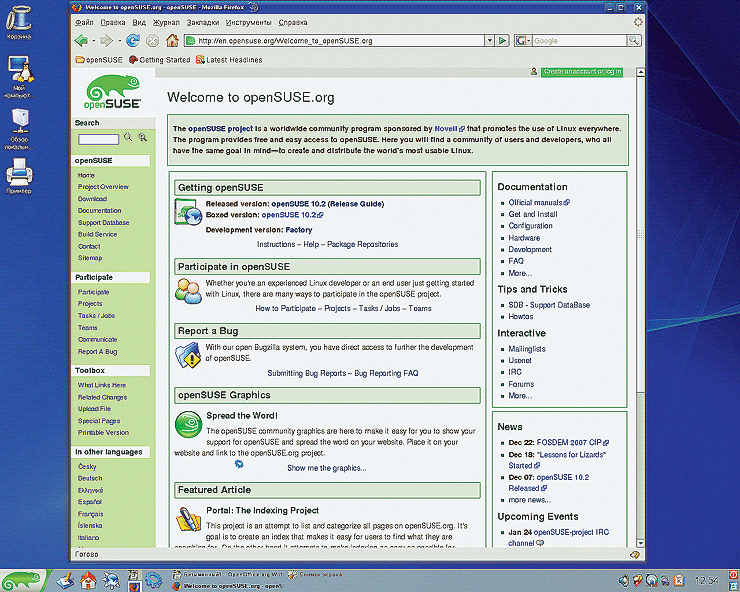Open the Правка menu

pos(113,22)
